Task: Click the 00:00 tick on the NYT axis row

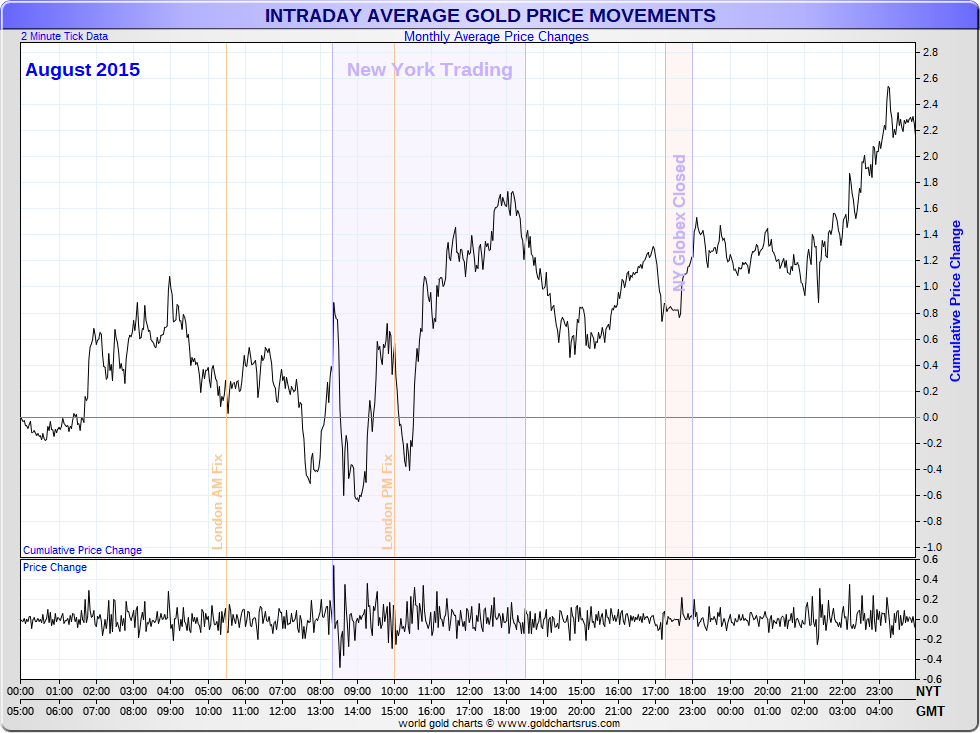Action: pos(21,691)
